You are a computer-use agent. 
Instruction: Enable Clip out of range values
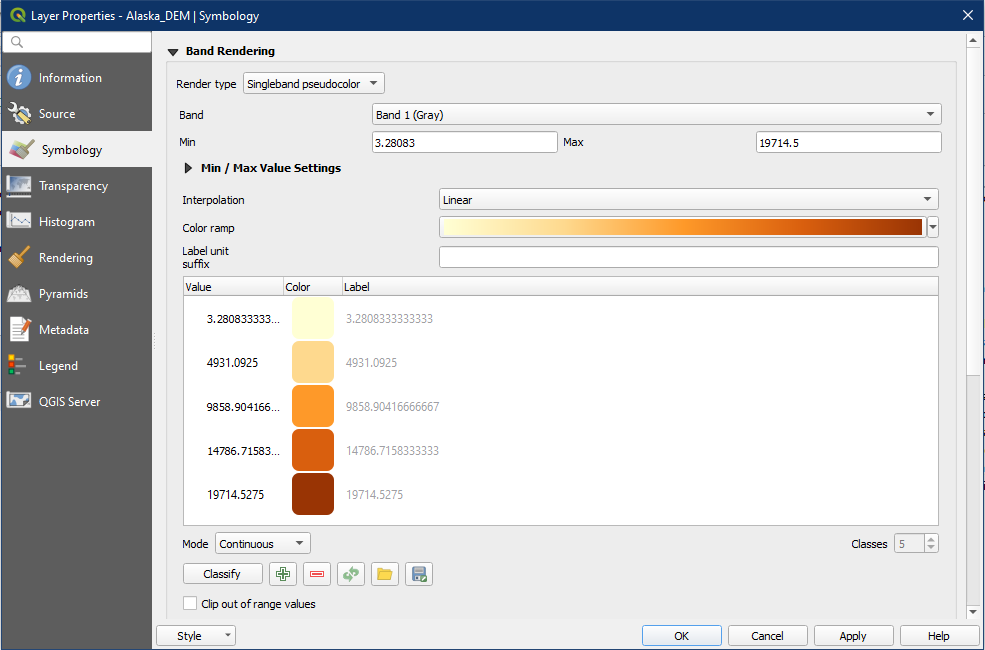tap(191, 604)
